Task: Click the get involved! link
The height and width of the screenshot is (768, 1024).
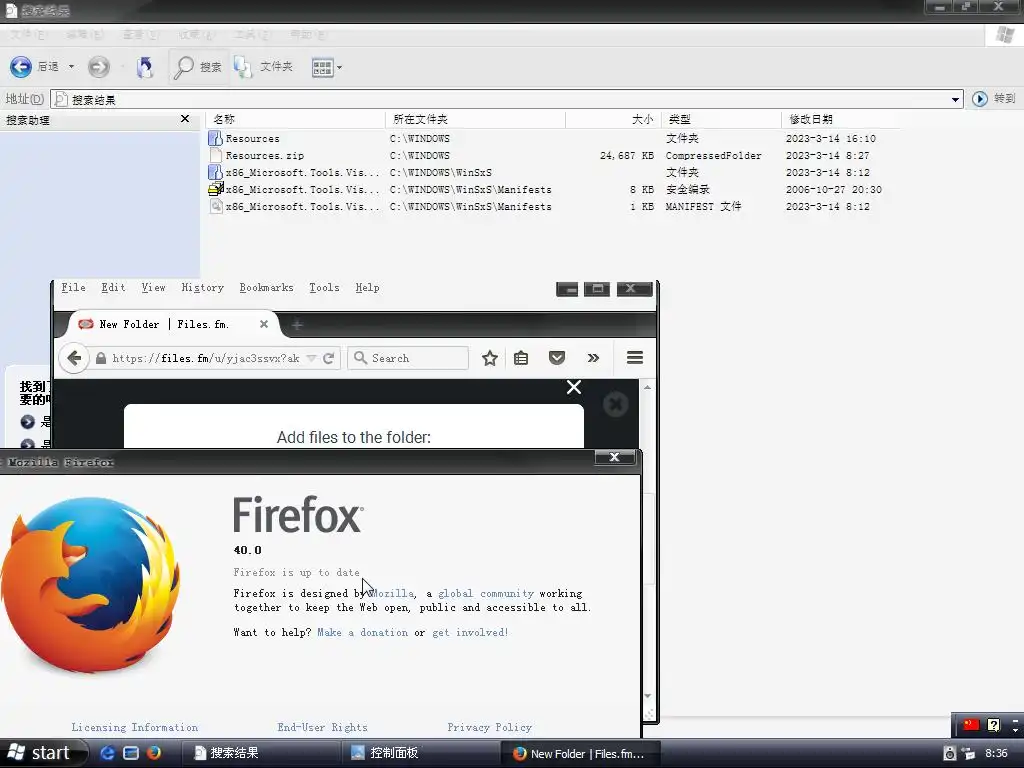Action: [470, 632]
